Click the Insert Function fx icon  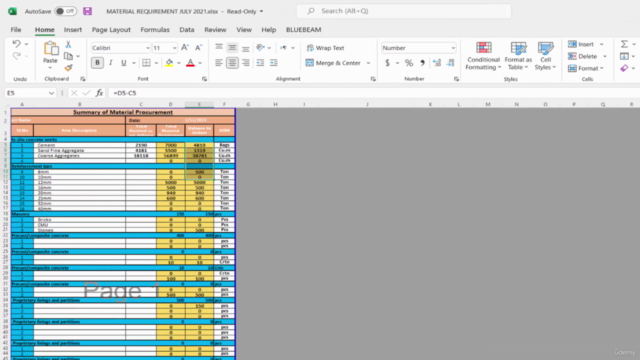coord(99,93)
